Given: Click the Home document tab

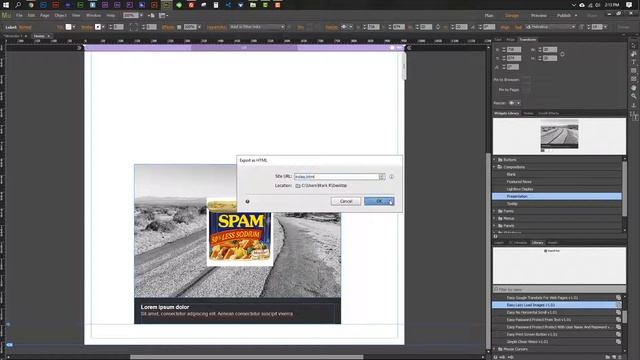Looking at the screenshot, I should tap(39, 36).
